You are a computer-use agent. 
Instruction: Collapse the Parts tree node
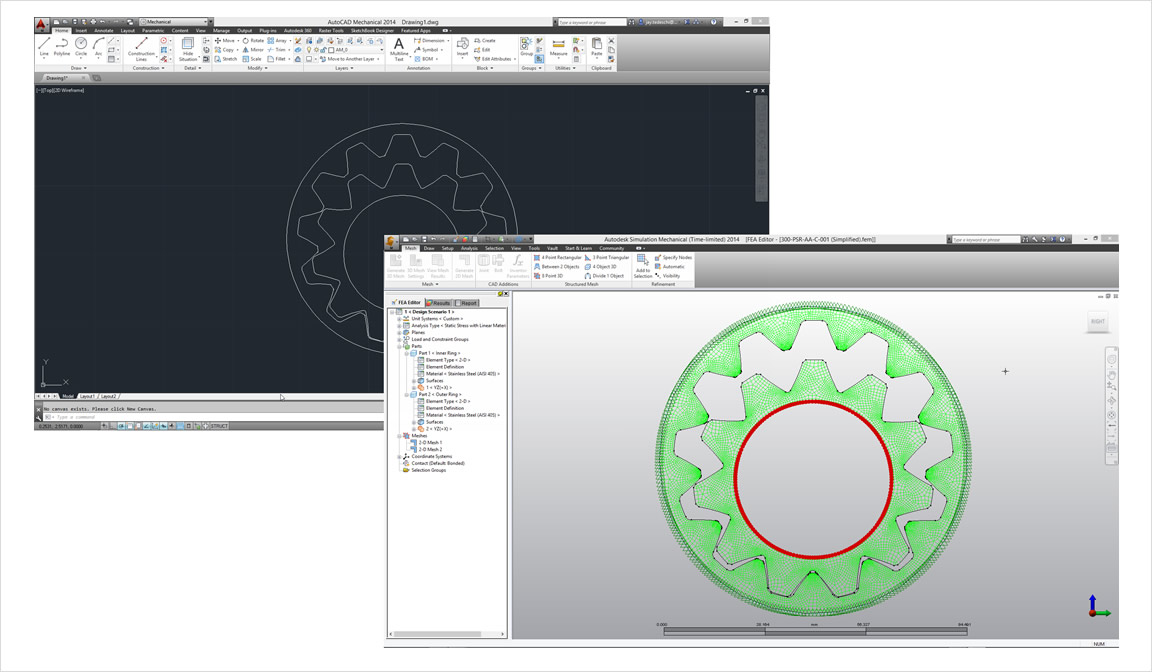[399, 346]
